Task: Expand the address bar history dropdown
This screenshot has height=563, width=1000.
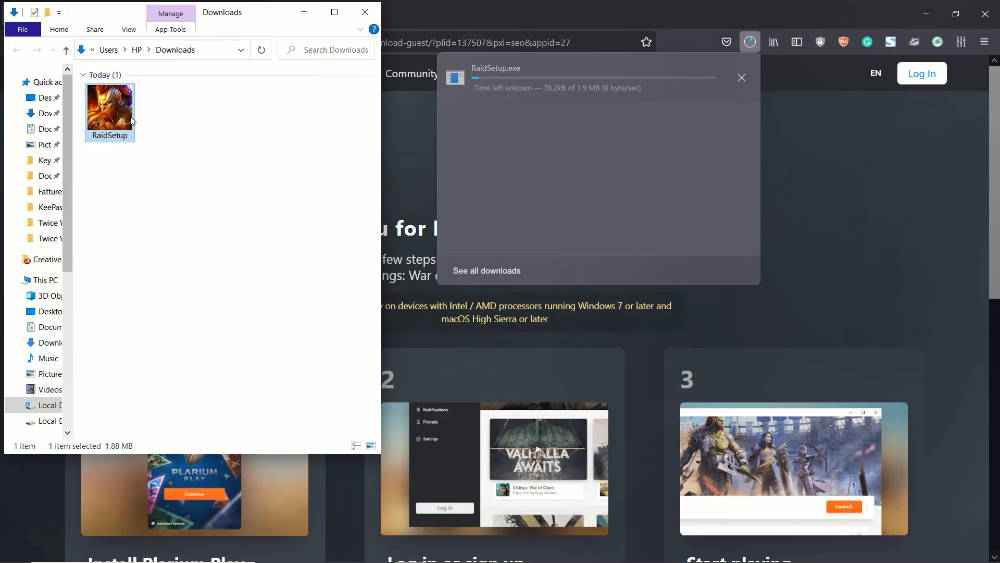Action: click(241, 50)
